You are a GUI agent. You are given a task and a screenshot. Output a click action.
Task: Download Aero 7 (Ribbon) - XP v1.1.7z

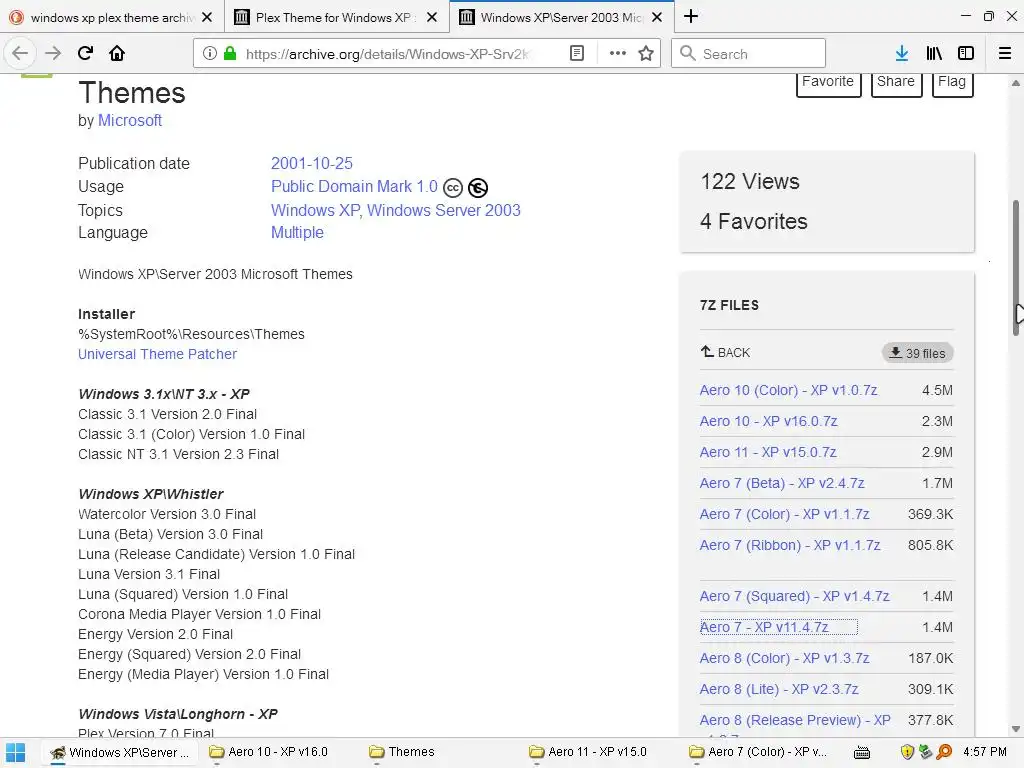[790, 545]
